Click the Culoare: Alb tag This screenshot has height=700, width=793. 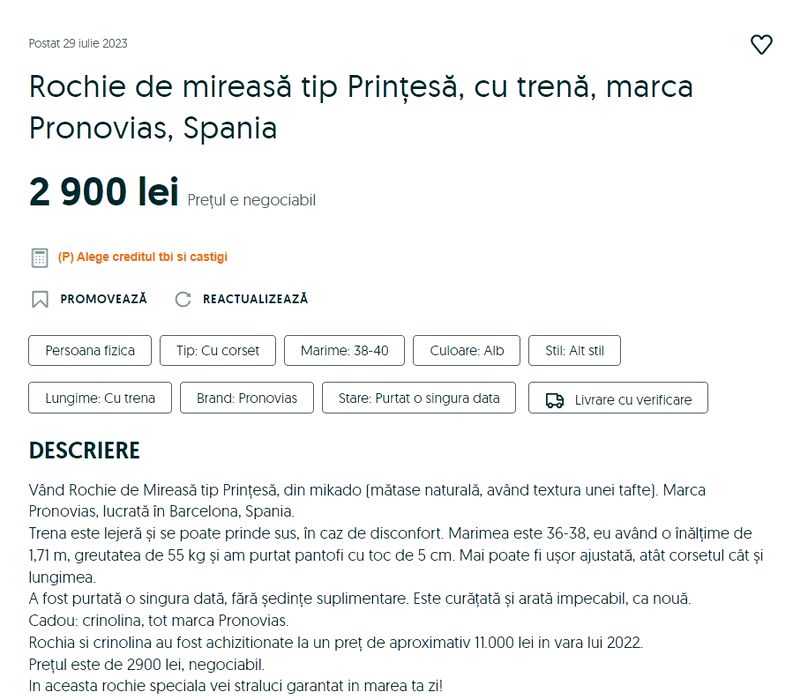467,351
